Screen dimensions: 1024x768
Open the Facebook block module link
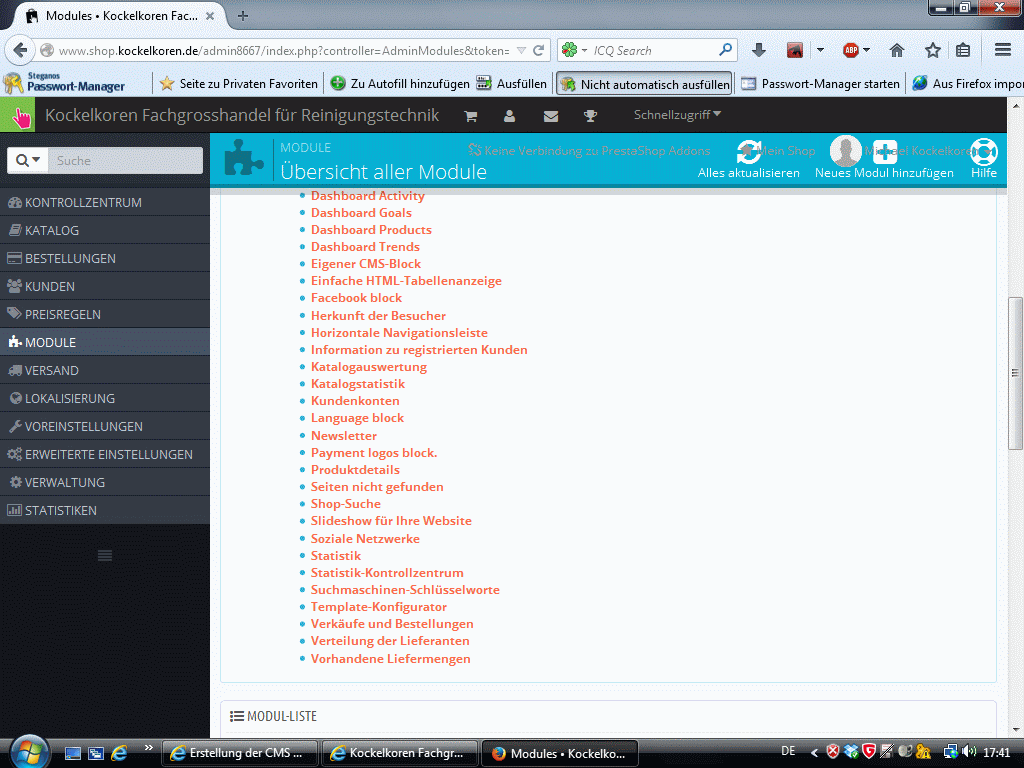coord(356,298)
